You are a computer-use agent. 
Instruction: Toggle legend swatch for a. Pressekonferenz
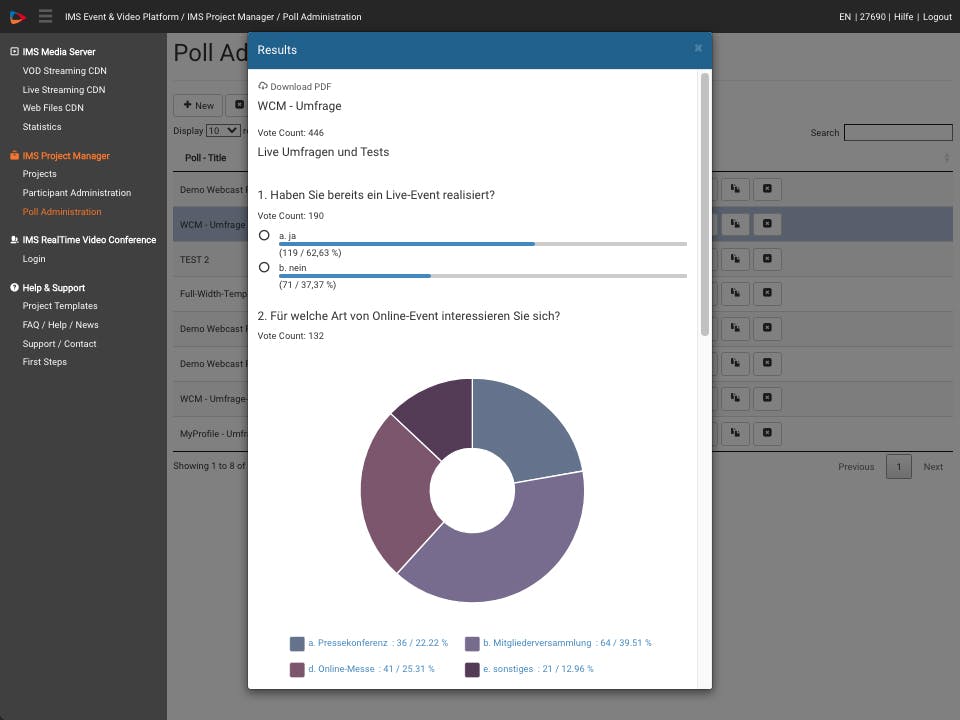(x=297, y=643)
